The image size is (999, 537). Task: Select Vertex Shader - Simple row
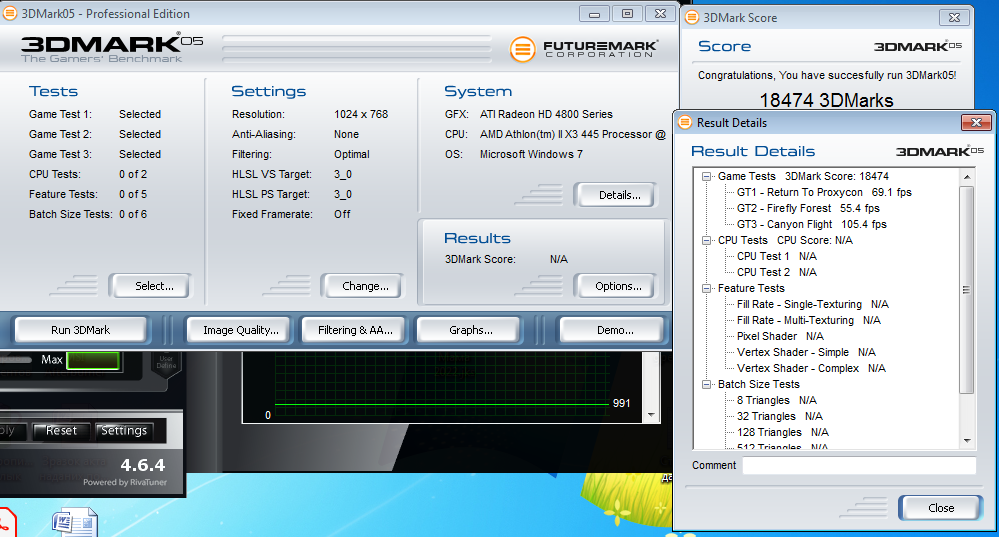tap(806, 352)
